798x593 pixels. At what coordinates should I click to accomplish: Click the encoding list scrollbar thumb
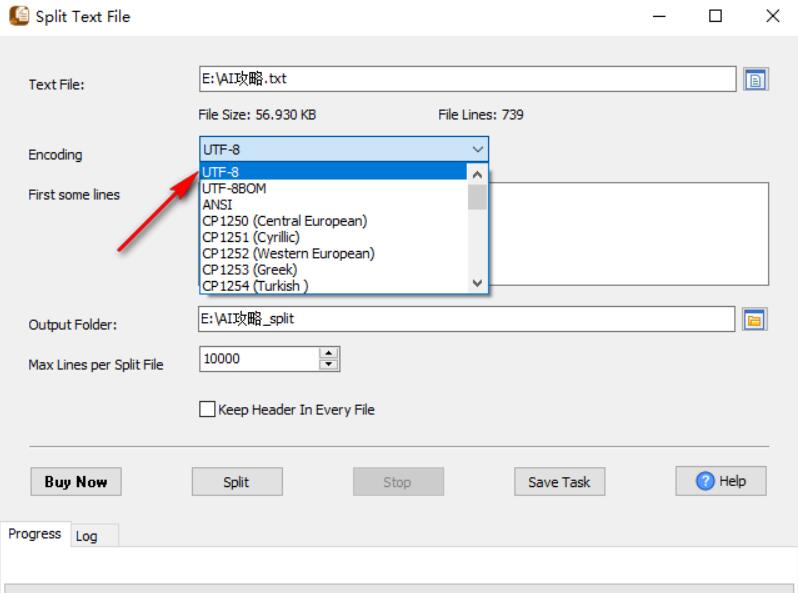(x=477, y=197)
